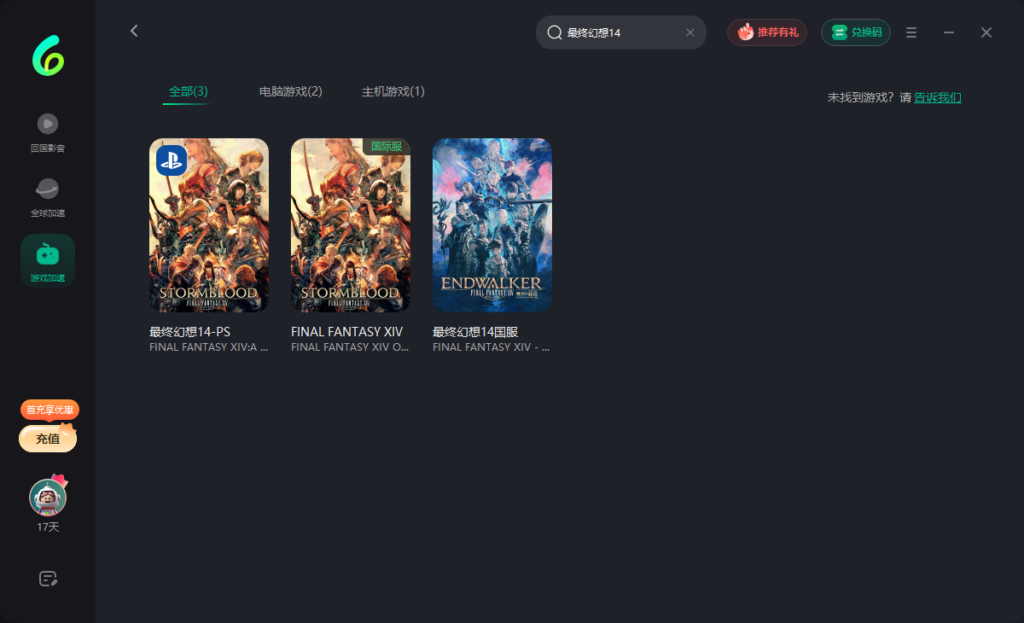Click the 兑换码 button
The width and height of the screenshot is (1024, 623).
click(x=855, y=33)
